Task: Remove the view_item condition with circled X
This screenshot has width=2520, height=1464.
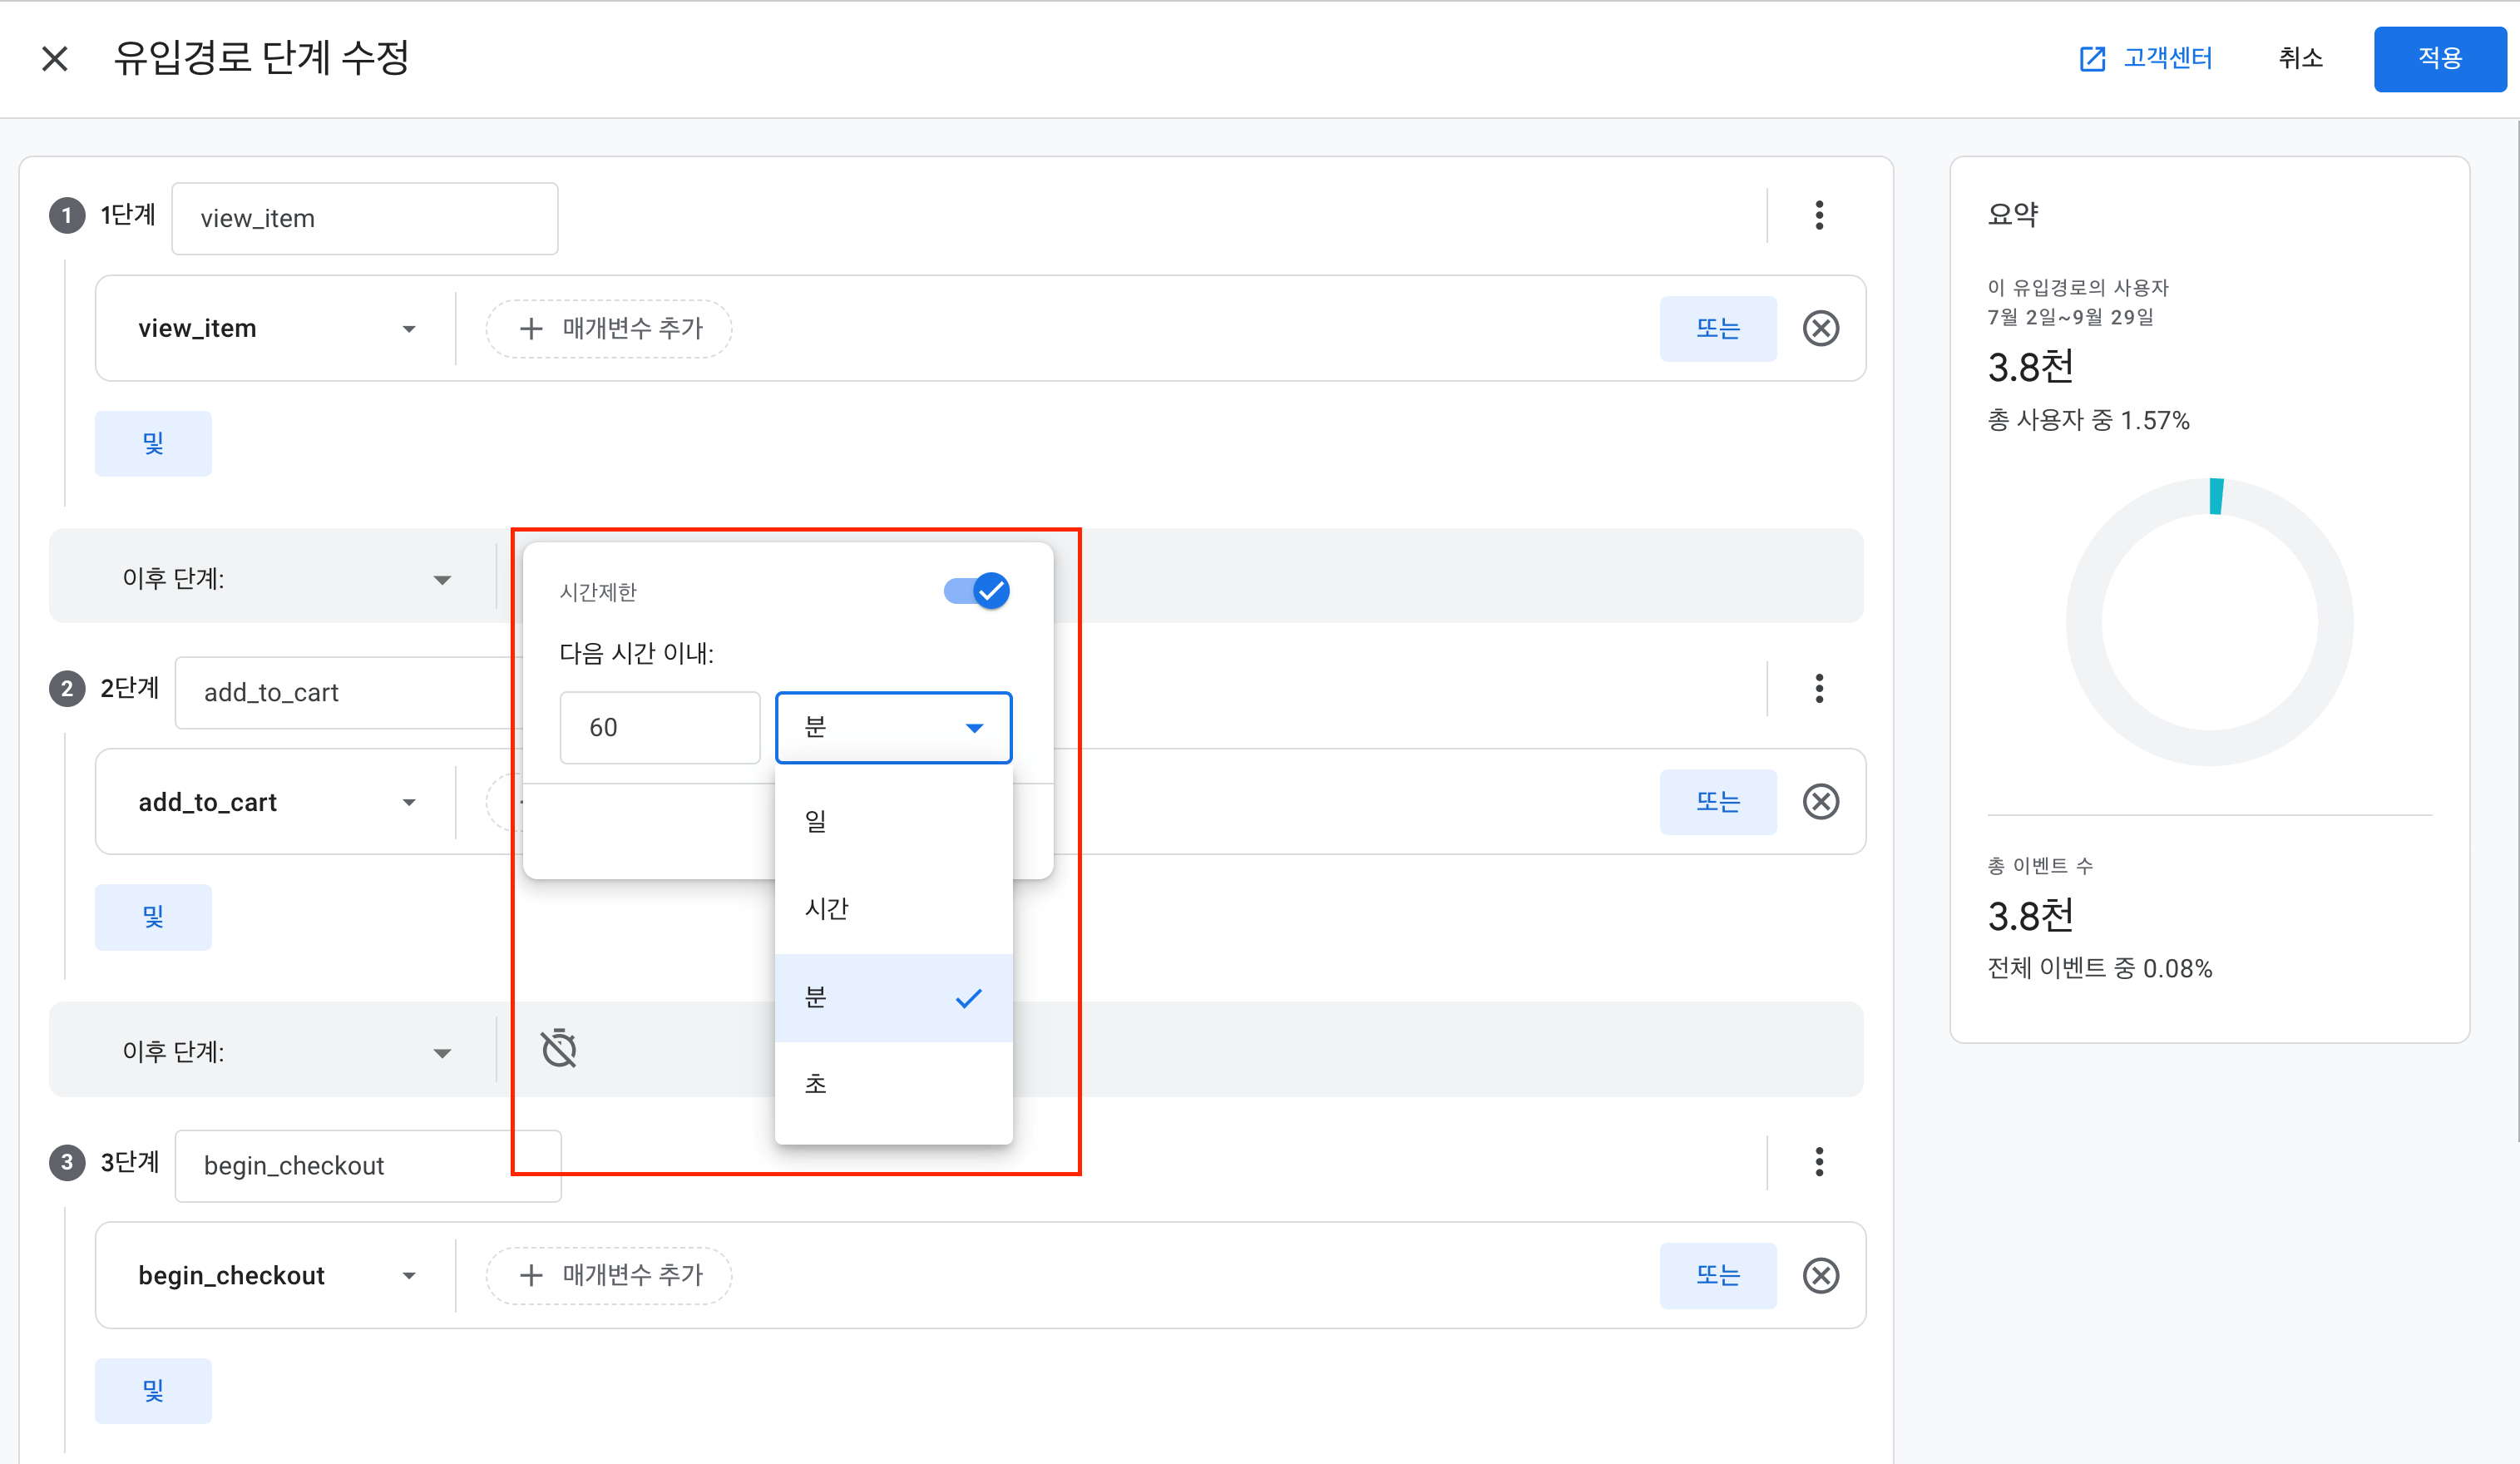Action: (1820, 328)
